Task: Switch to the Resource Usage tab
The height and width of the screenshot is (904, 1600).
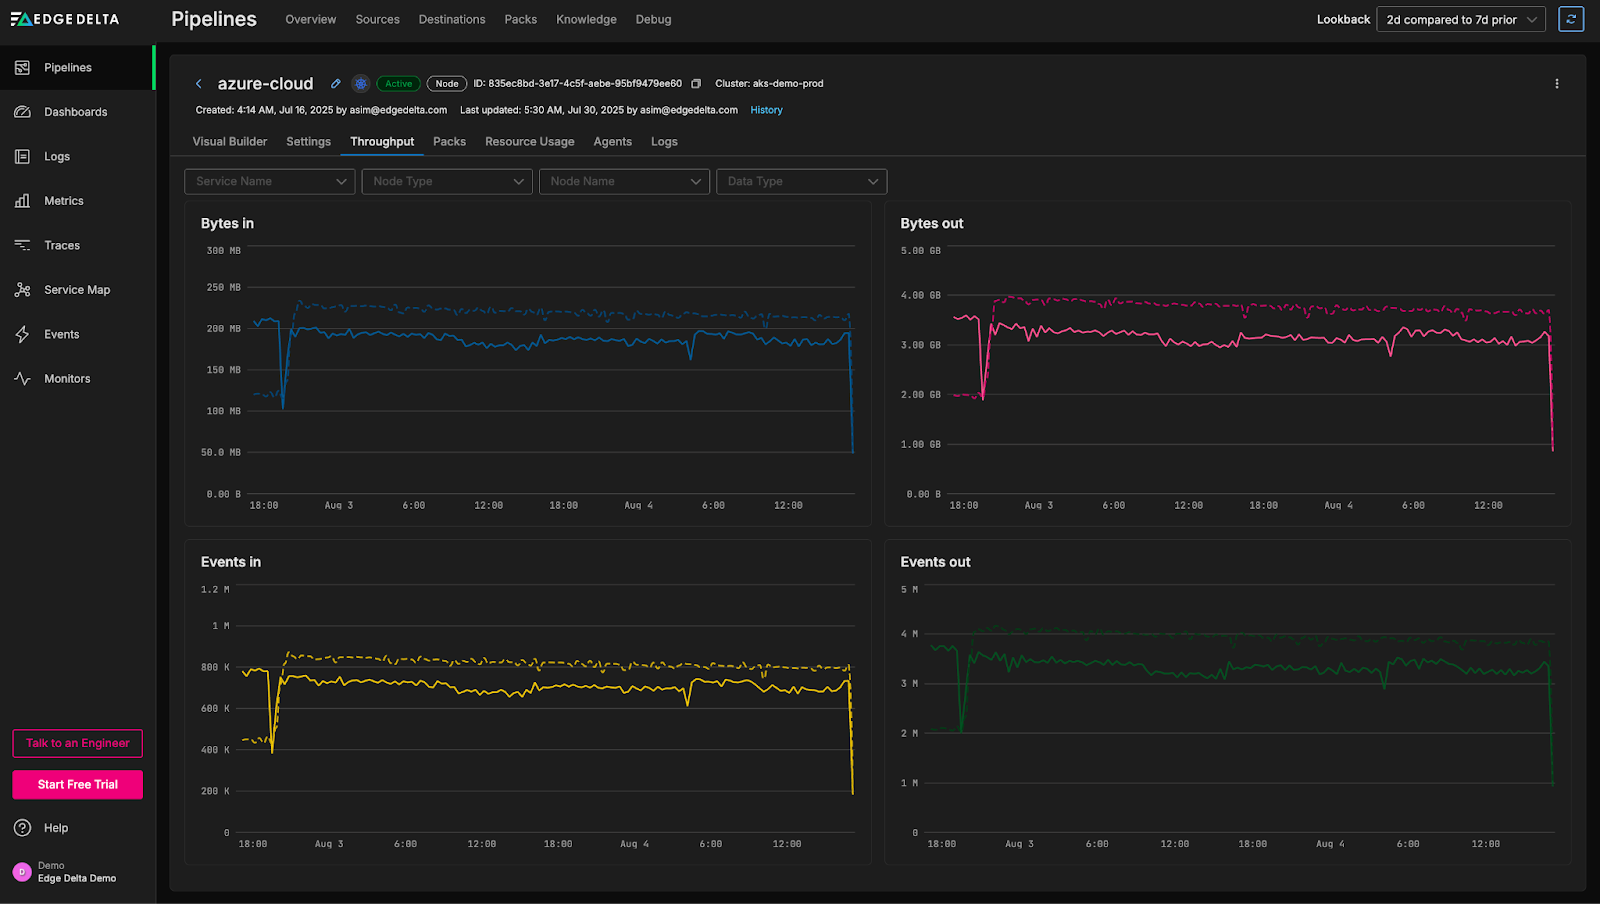Action: (x=529, y=142)
